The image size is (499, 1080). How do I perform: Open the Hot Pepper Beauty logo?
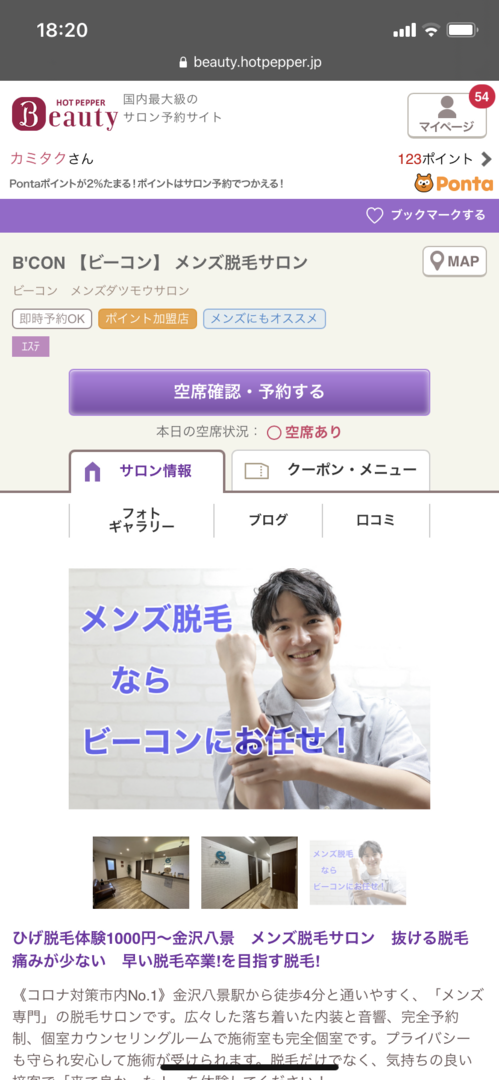(x=65, y=114)
